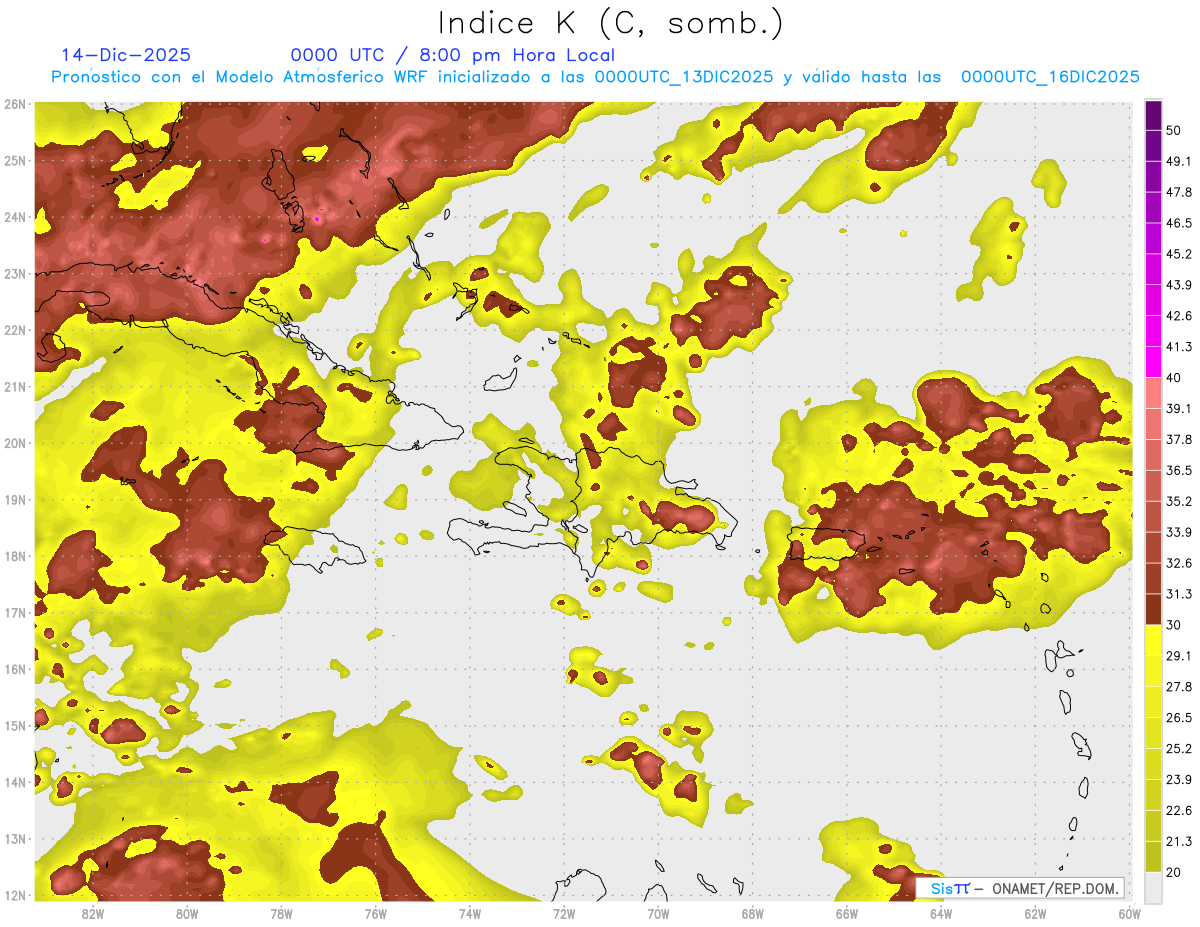Click the '42.6' colorbar value
The width and height of the screenshot is (1200, 927).
tap(1179, 317)
